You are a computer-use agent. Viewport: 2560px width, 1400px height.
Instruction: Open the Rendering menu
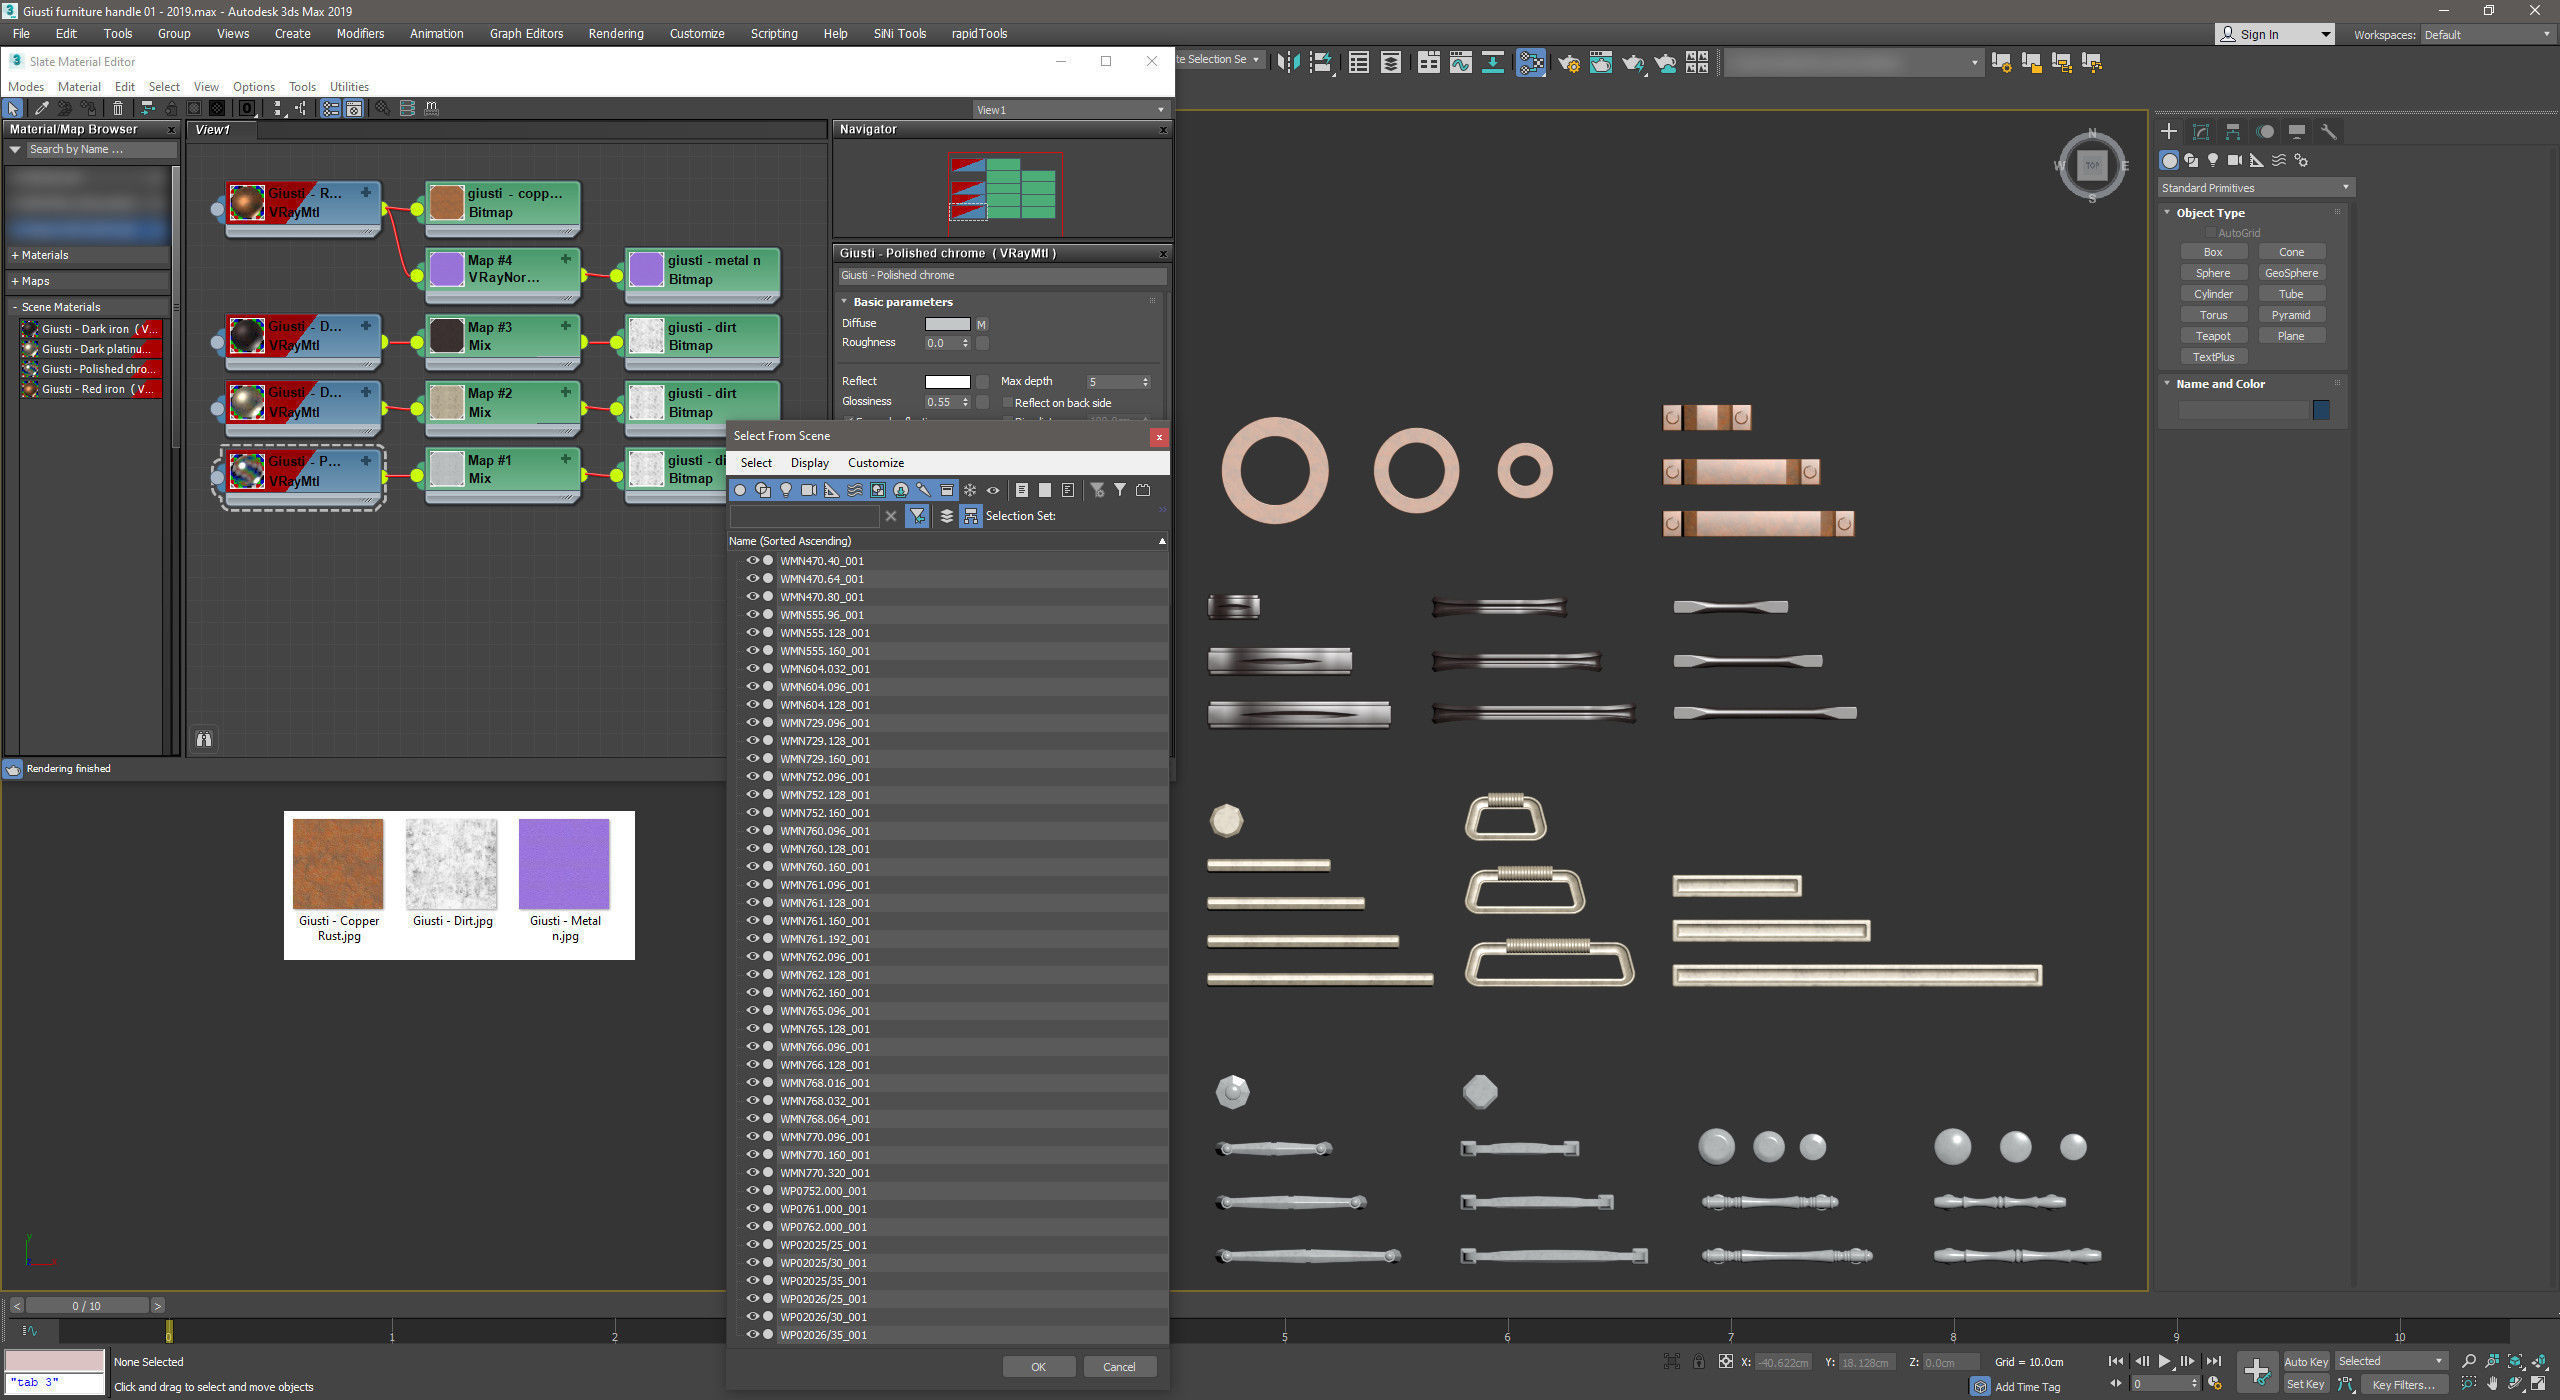point(615,33)
